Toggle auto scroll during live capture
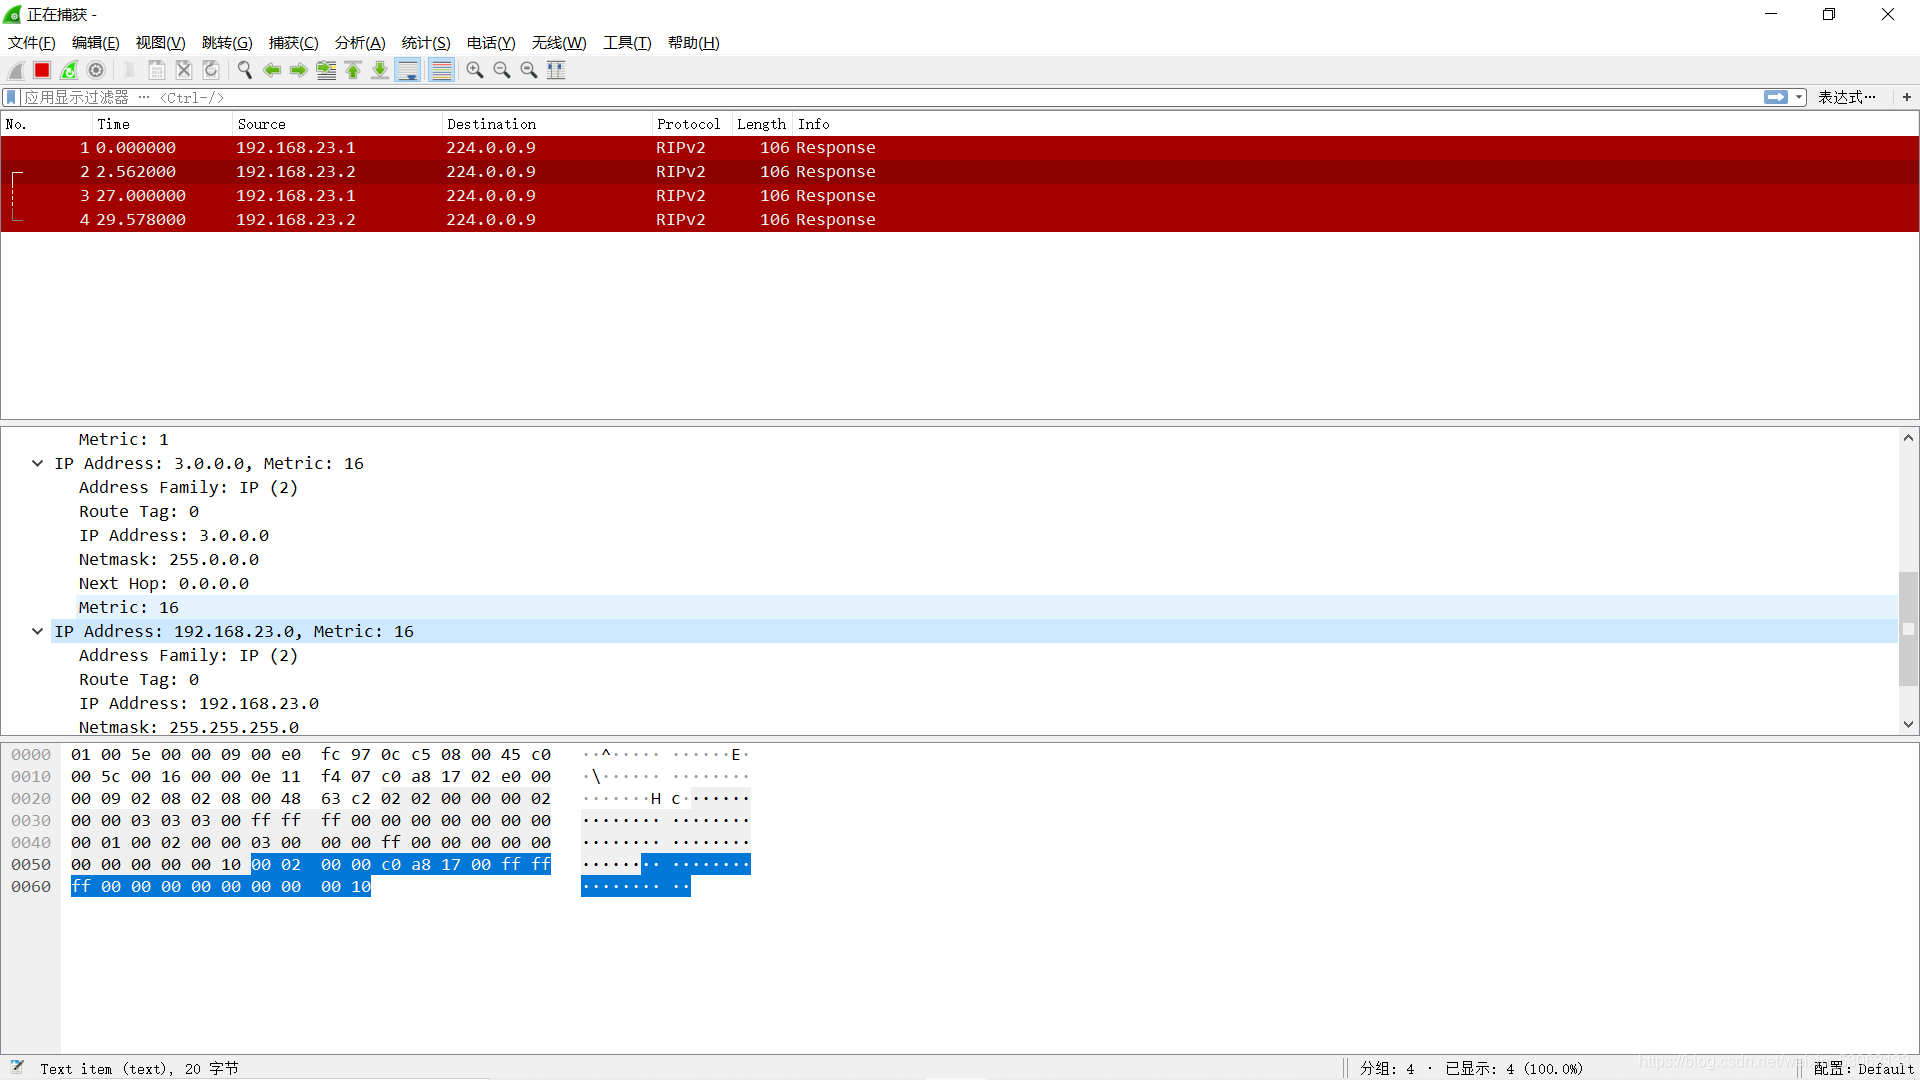The width and height of the screenshot is (1920, 1080). pyautogui.click(x=408, y=70)
